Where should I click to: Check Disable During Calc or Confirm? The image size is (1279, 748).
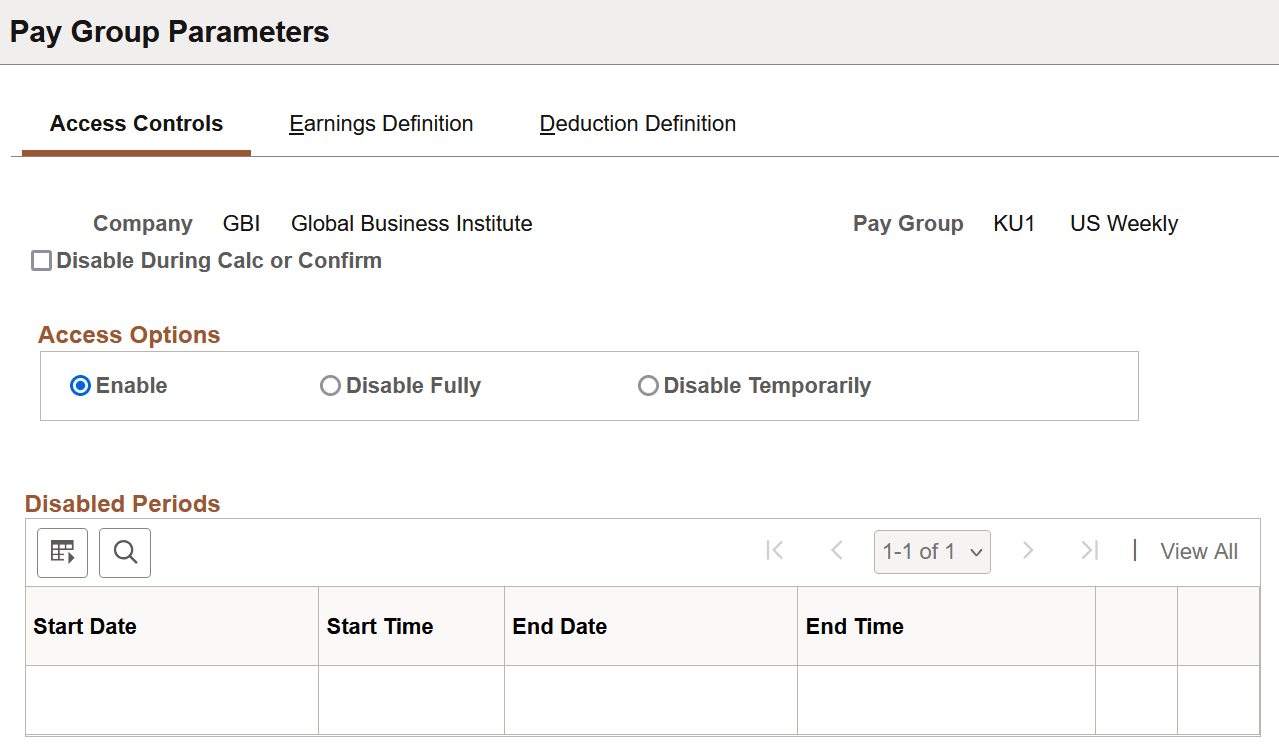pyautogui.click(x=41, y=260)
